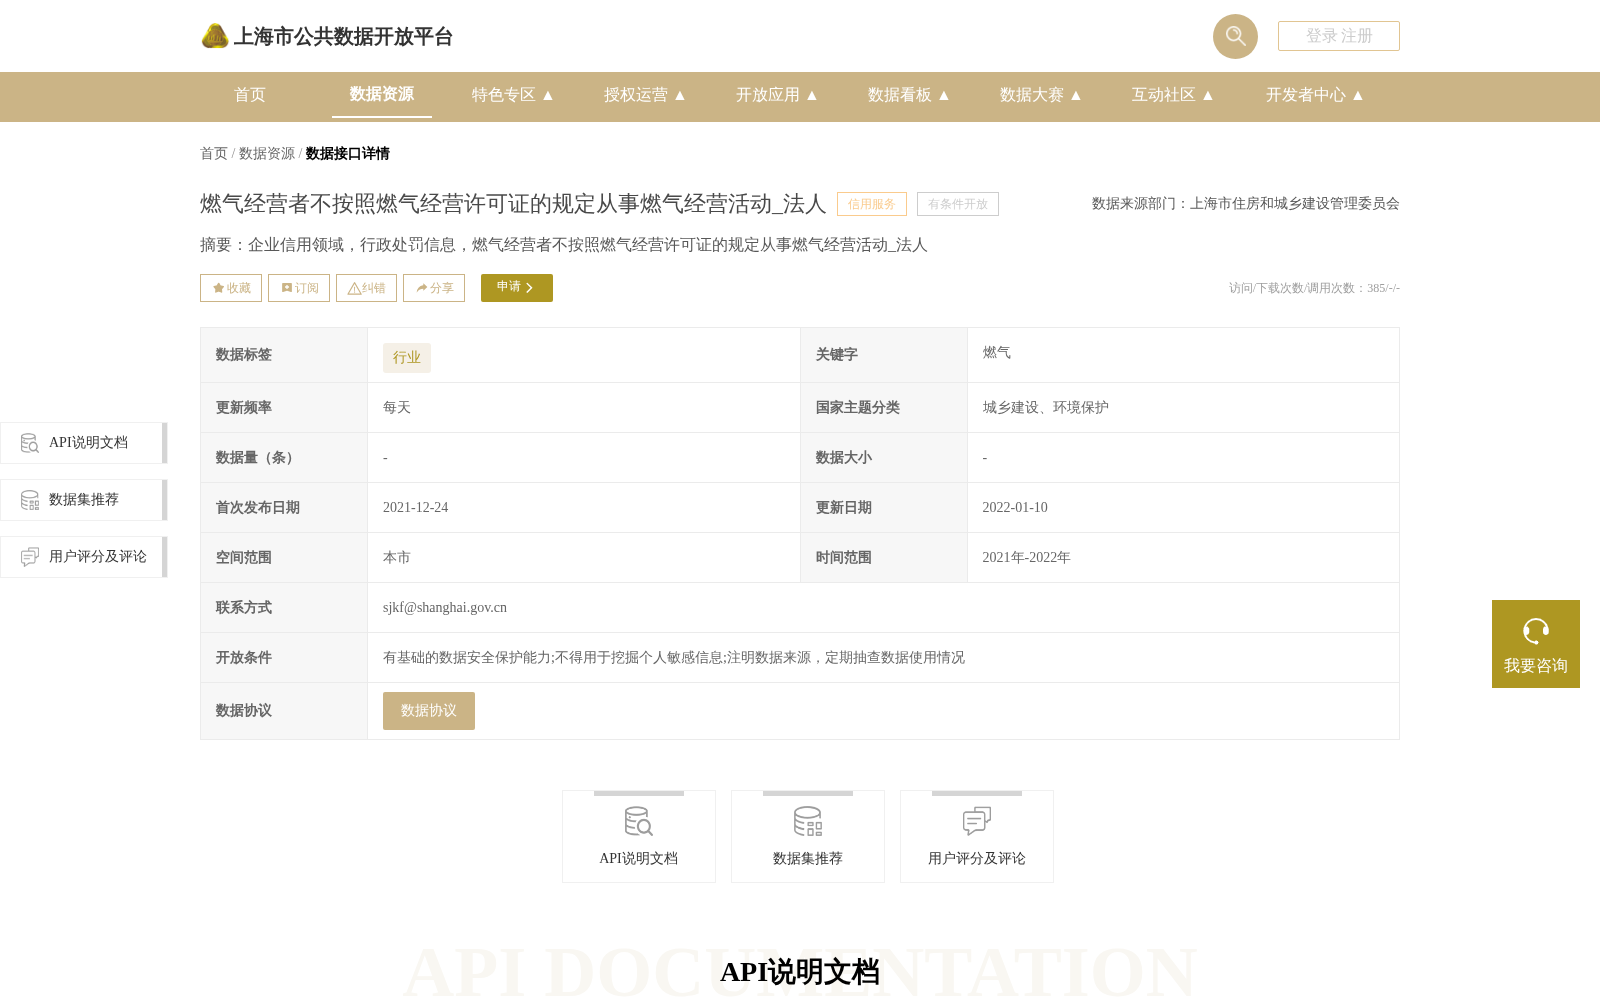Screen dimensions: 1600x1000
Task: Expand the 数据大赛 menu
Action: [x=1041, y=95]
